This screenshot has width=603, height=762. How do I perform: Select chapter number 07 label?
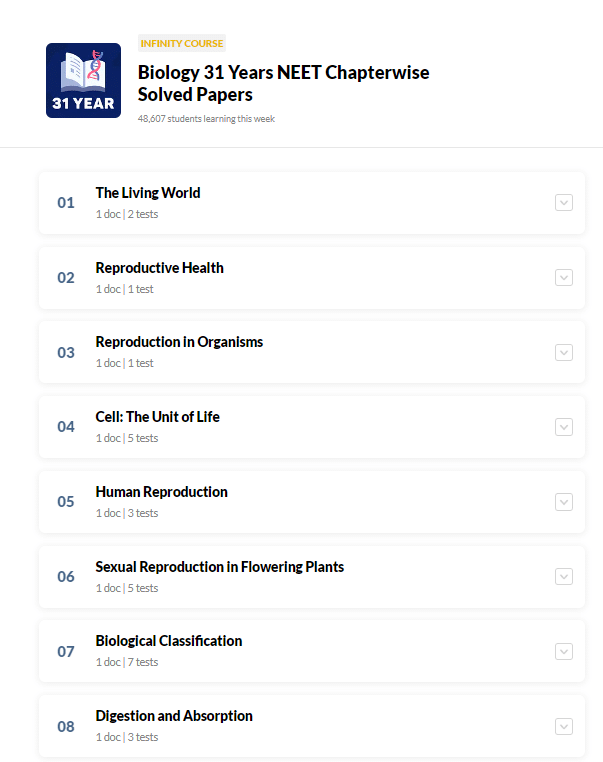point(66,651)
